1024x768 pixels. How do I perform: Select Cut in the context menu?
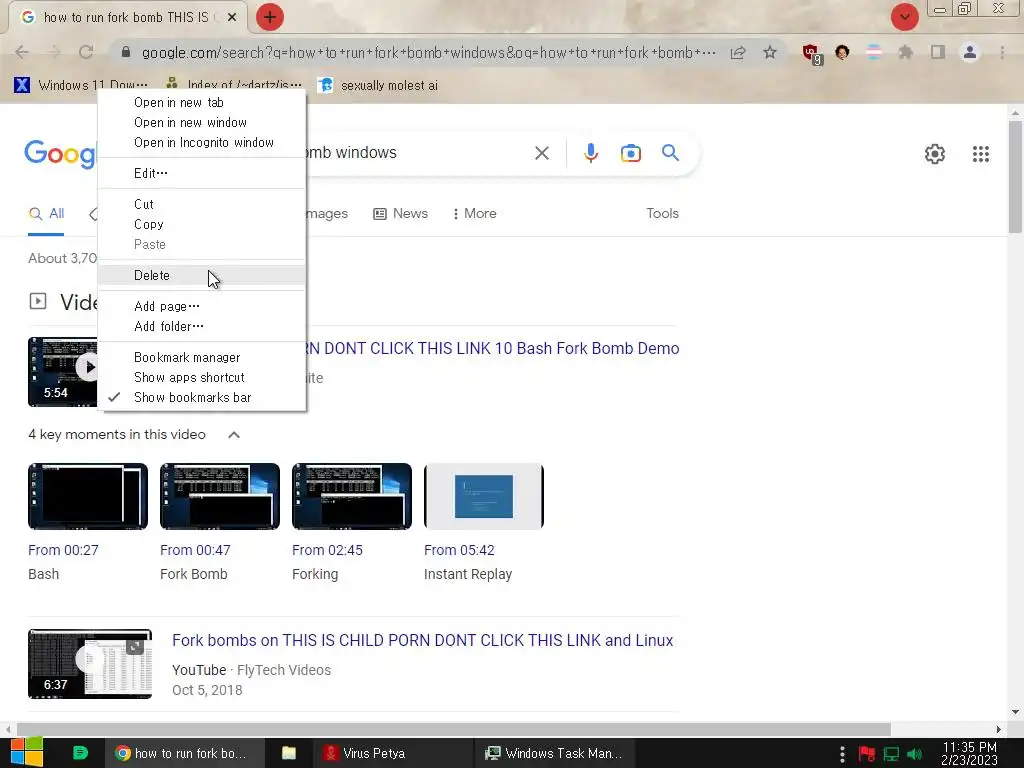click(202, 204)
